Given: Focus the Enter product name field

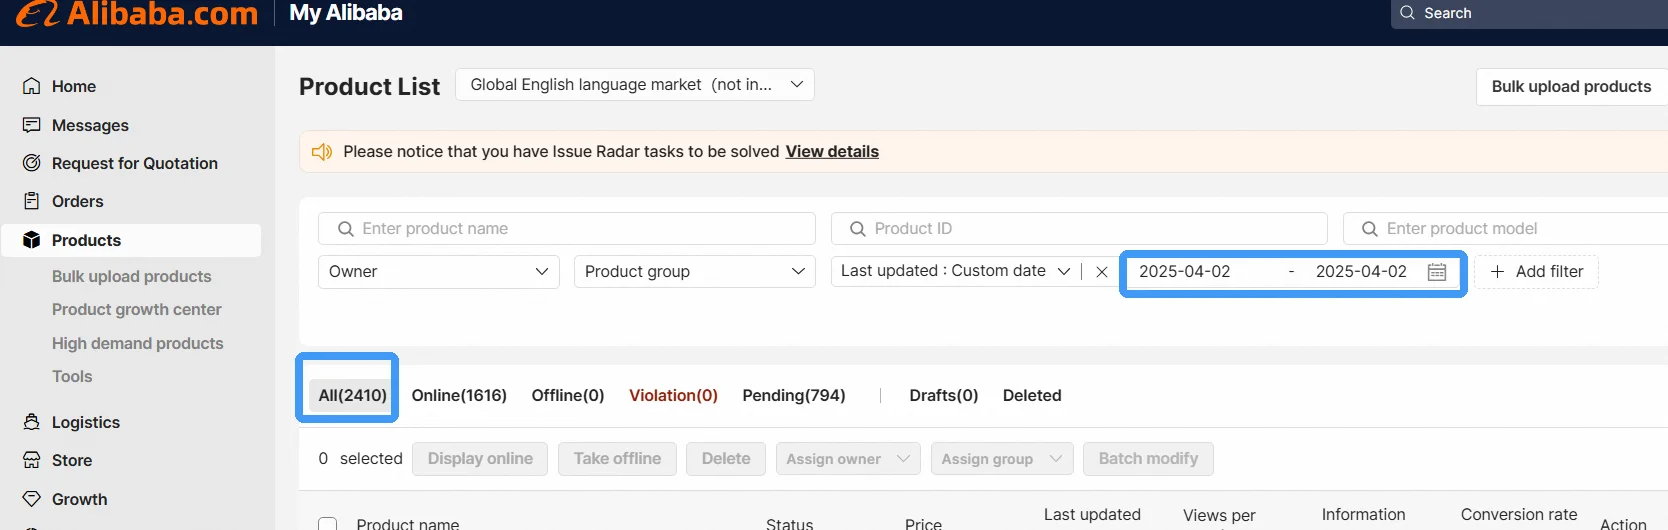Looking at the screenshot, I should 580,229.
